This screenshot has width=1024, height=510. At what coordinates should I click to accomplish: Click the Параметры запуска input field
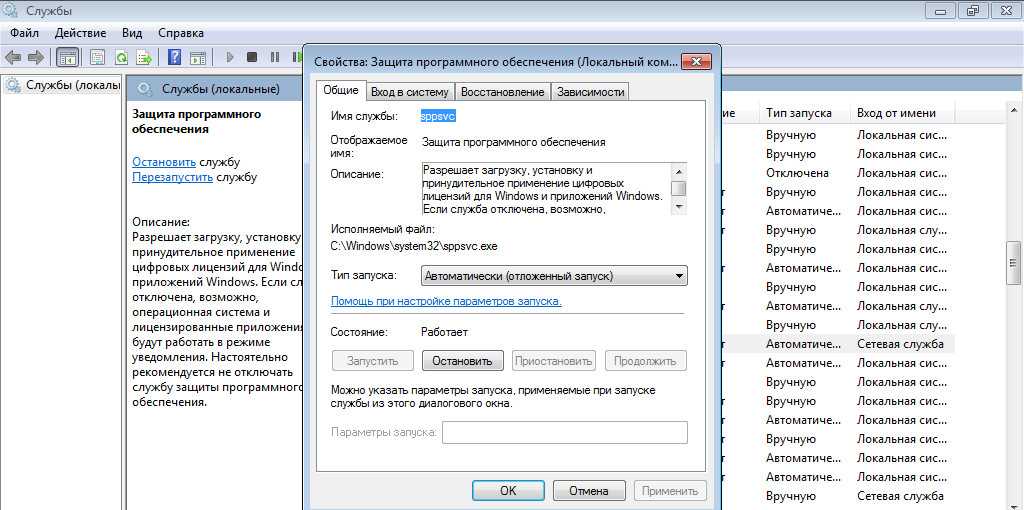pyautogui.click(x=565, y=433)
